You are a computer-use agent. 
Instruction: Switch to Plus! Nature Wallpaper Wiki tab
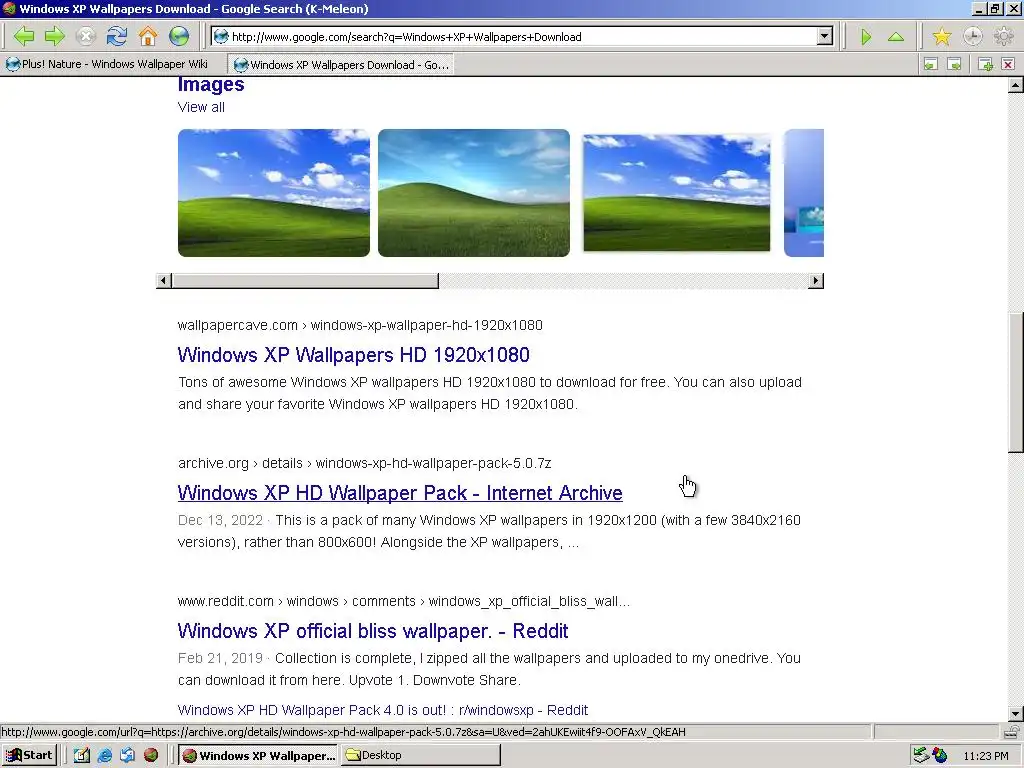[107, 64]
